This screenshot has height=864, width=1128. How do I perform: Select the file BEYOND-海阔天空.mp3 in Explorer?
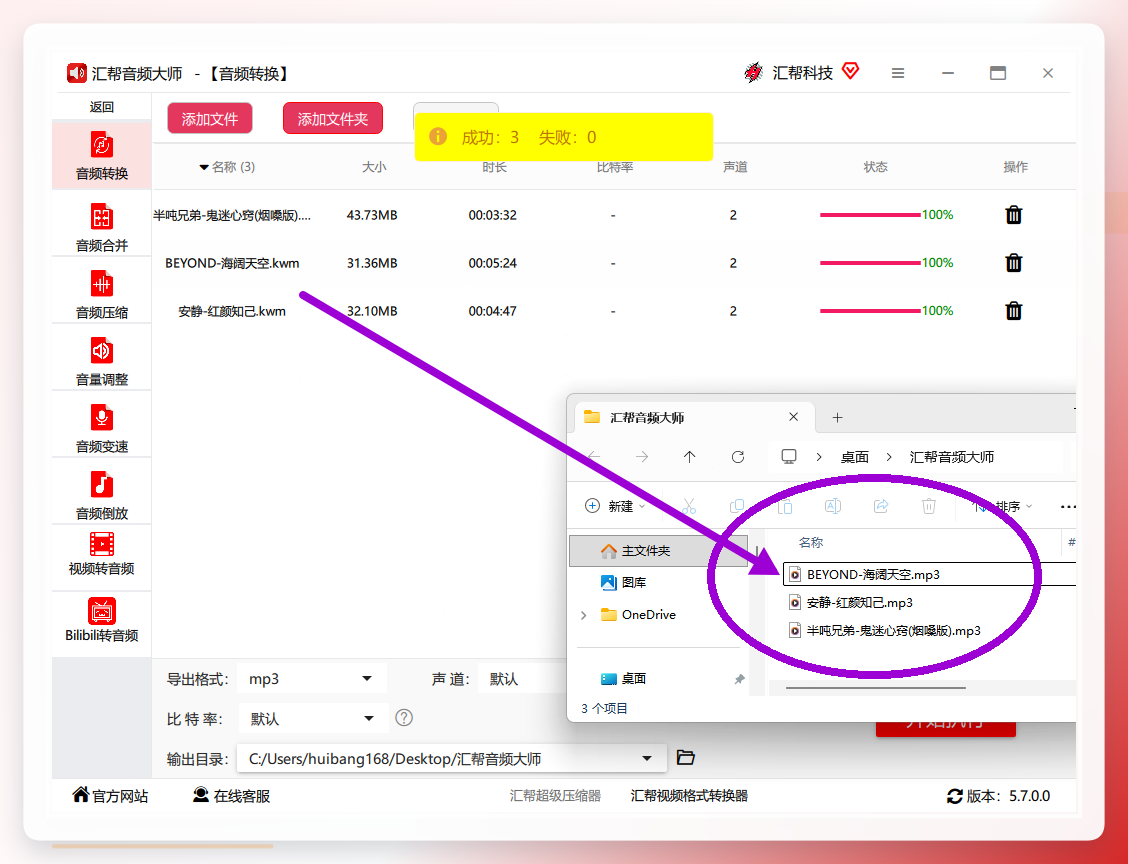tap(929, 574)
